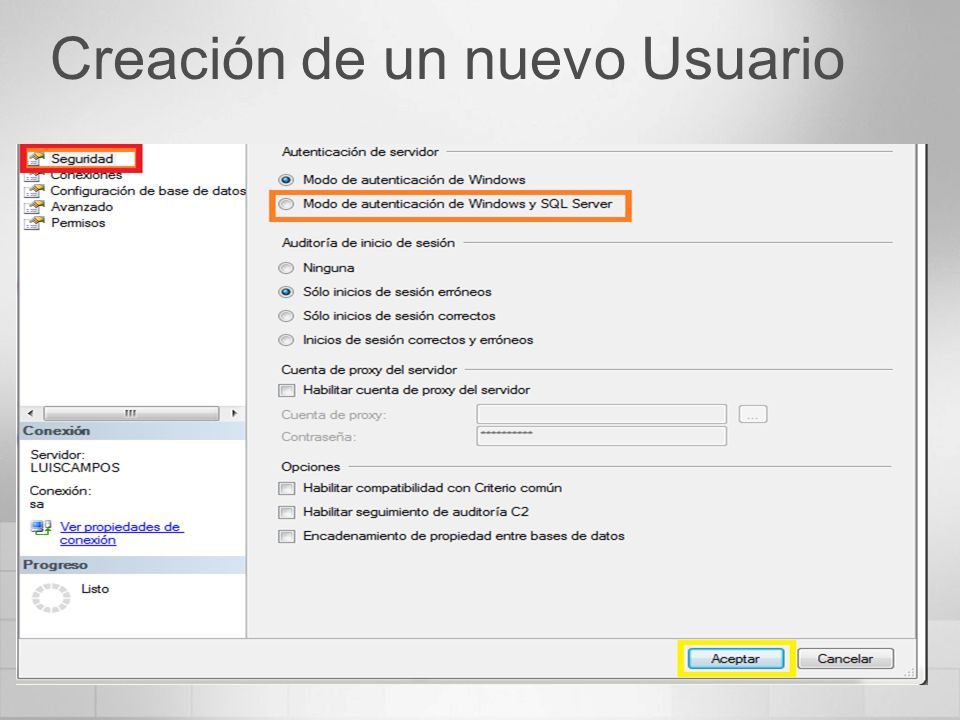Click the Cuenta de proxy input field
The image size is (960, 720).
(601, 414)
